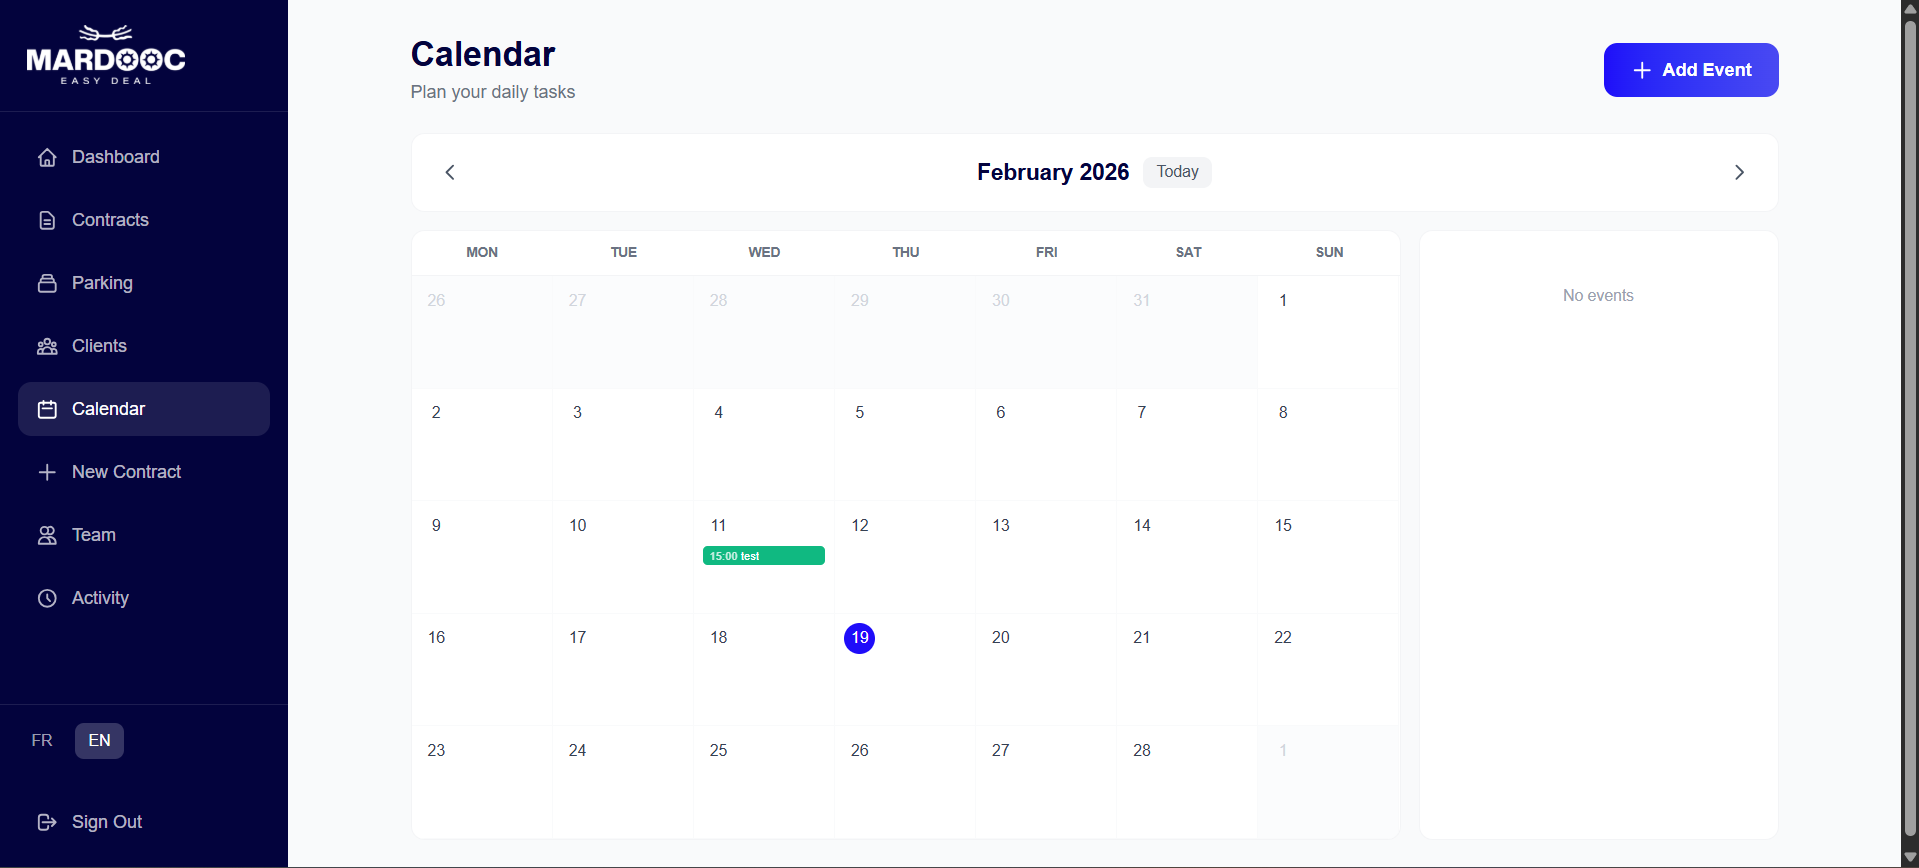The height and width of the screenshot is (868, 1919).
Task: Click the Clients people icon
Action: pyautogui.click(x=47, y=346)
